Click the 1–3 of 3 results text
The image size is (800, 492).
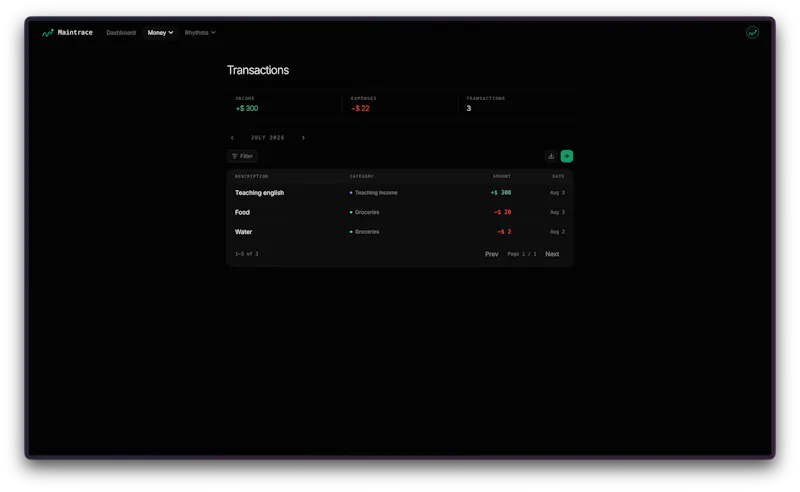246,254
